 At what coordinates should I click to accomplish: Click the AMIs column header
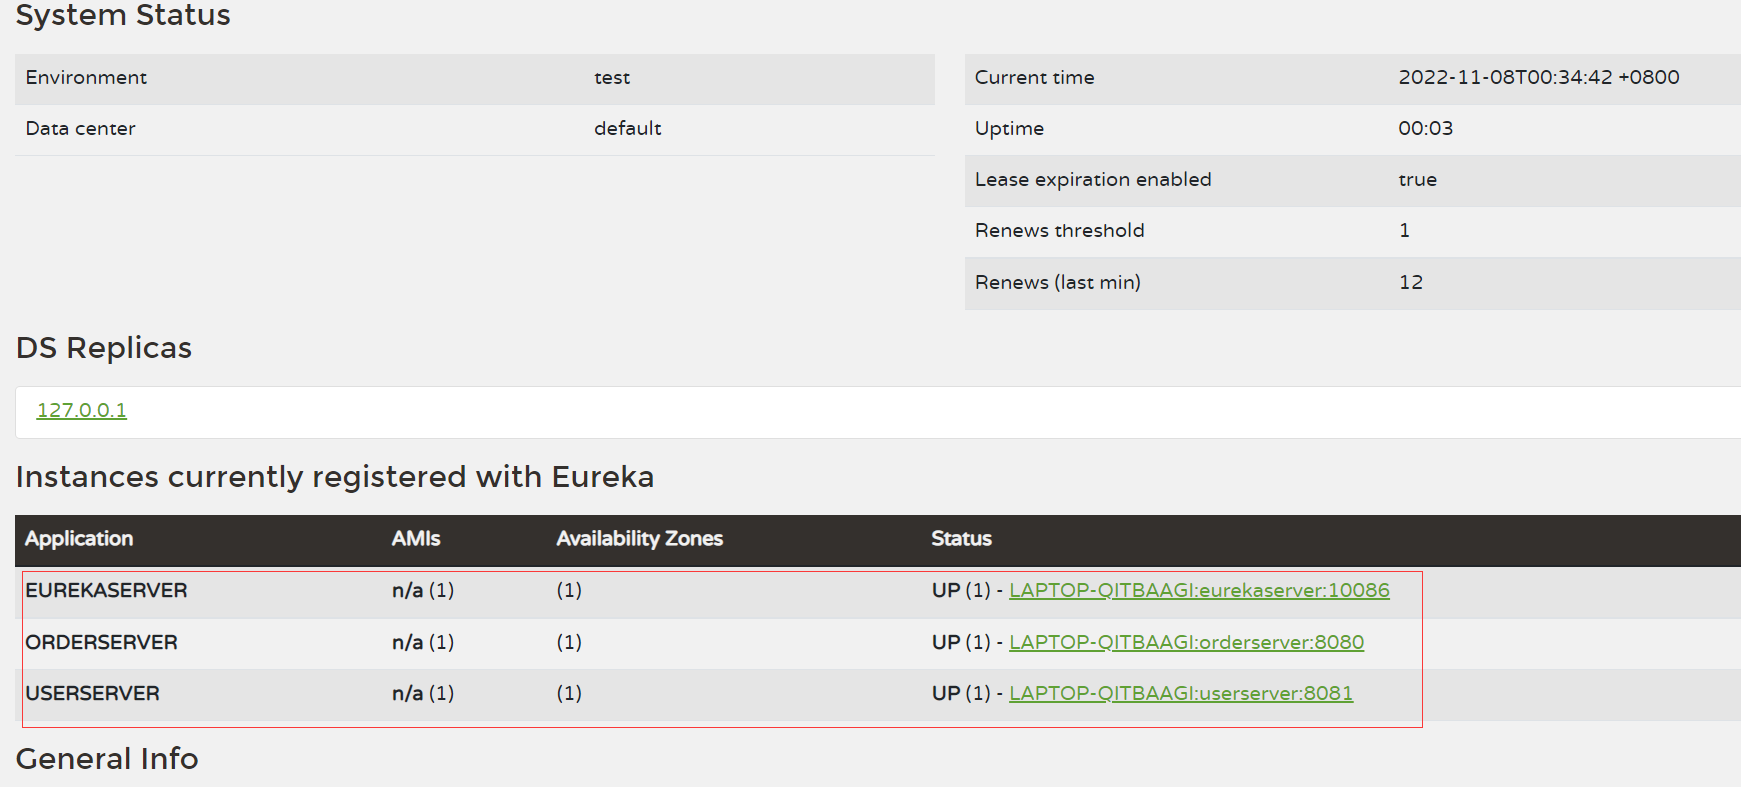[416, 538]
